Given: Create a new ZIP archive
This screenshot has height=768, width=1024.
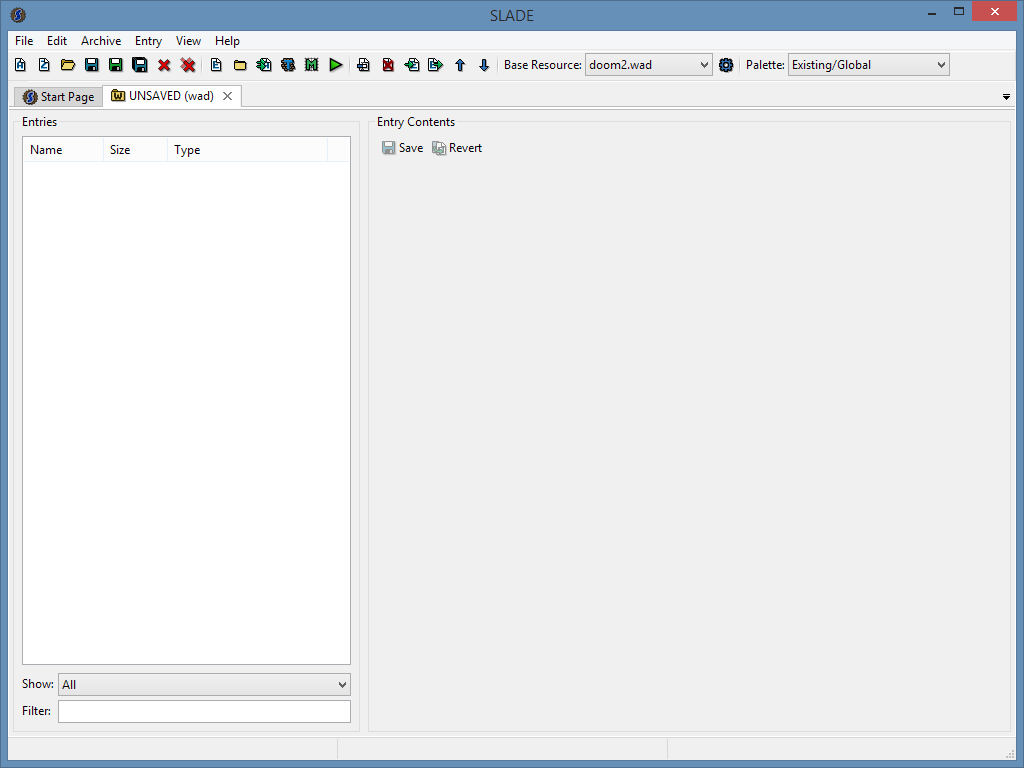Looking at the screenshot, I should 44,65.
